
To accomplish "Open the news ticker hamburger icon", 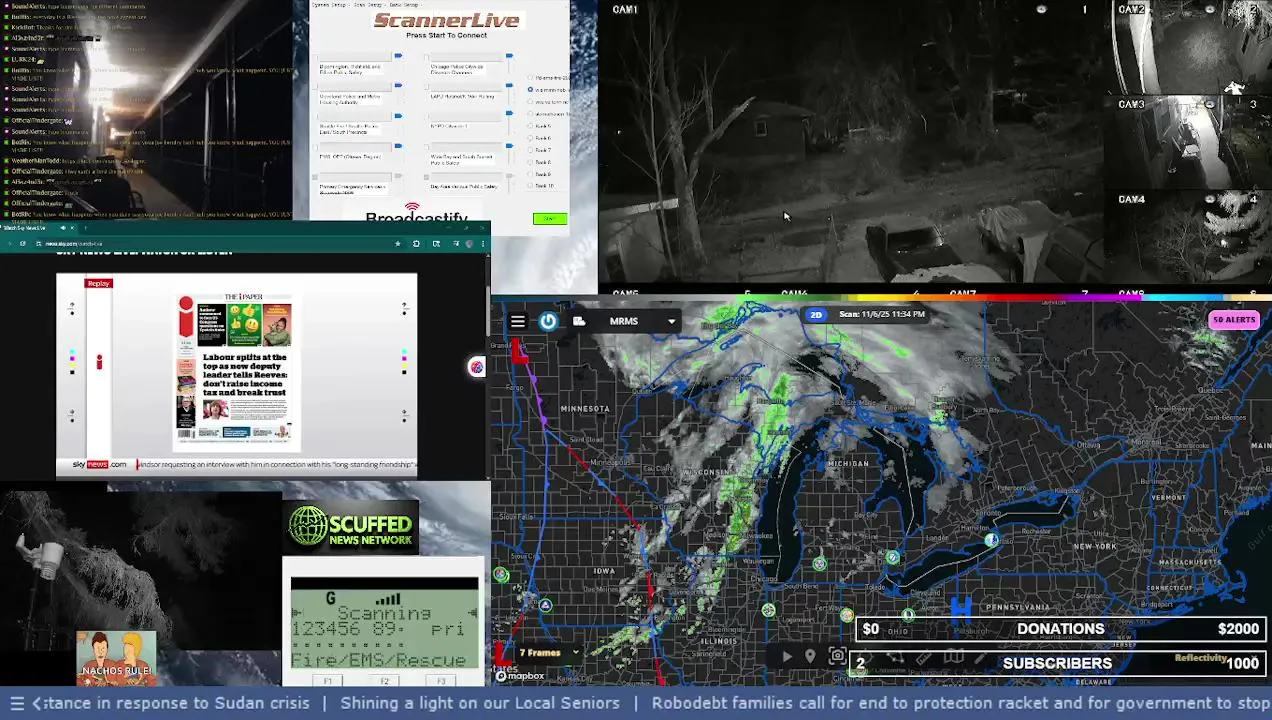I will pyautogui.click(x=17, y=703).
